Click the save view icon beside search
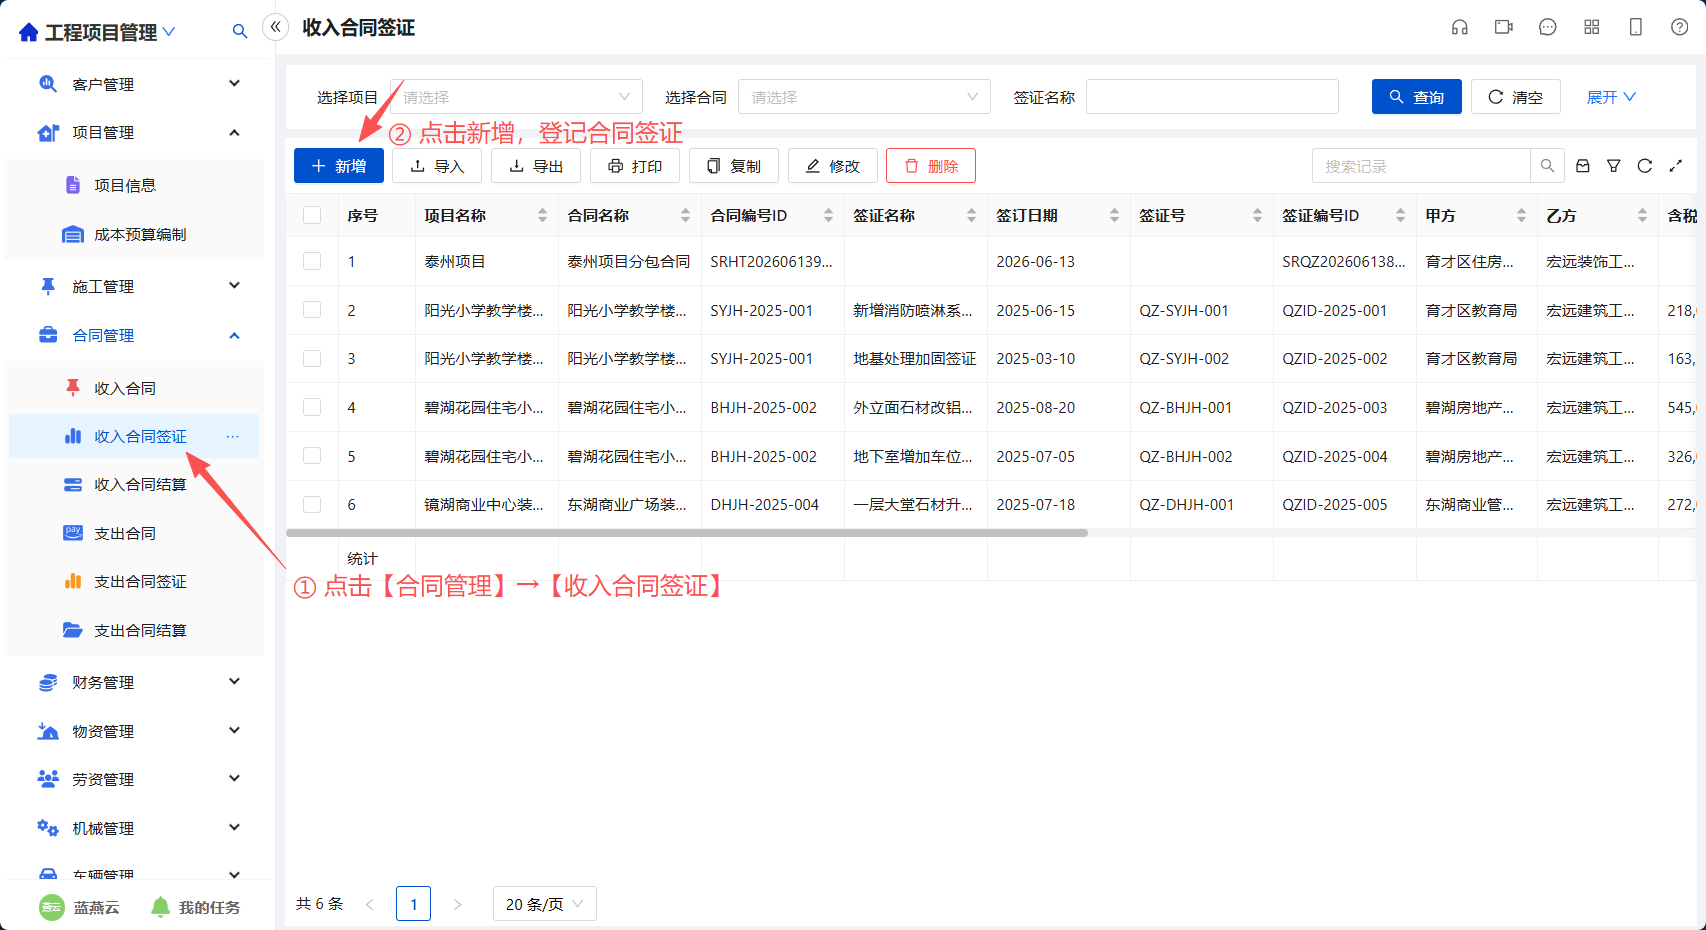The width and height of the screenshot is (1706, 930). pos(1583,166)
